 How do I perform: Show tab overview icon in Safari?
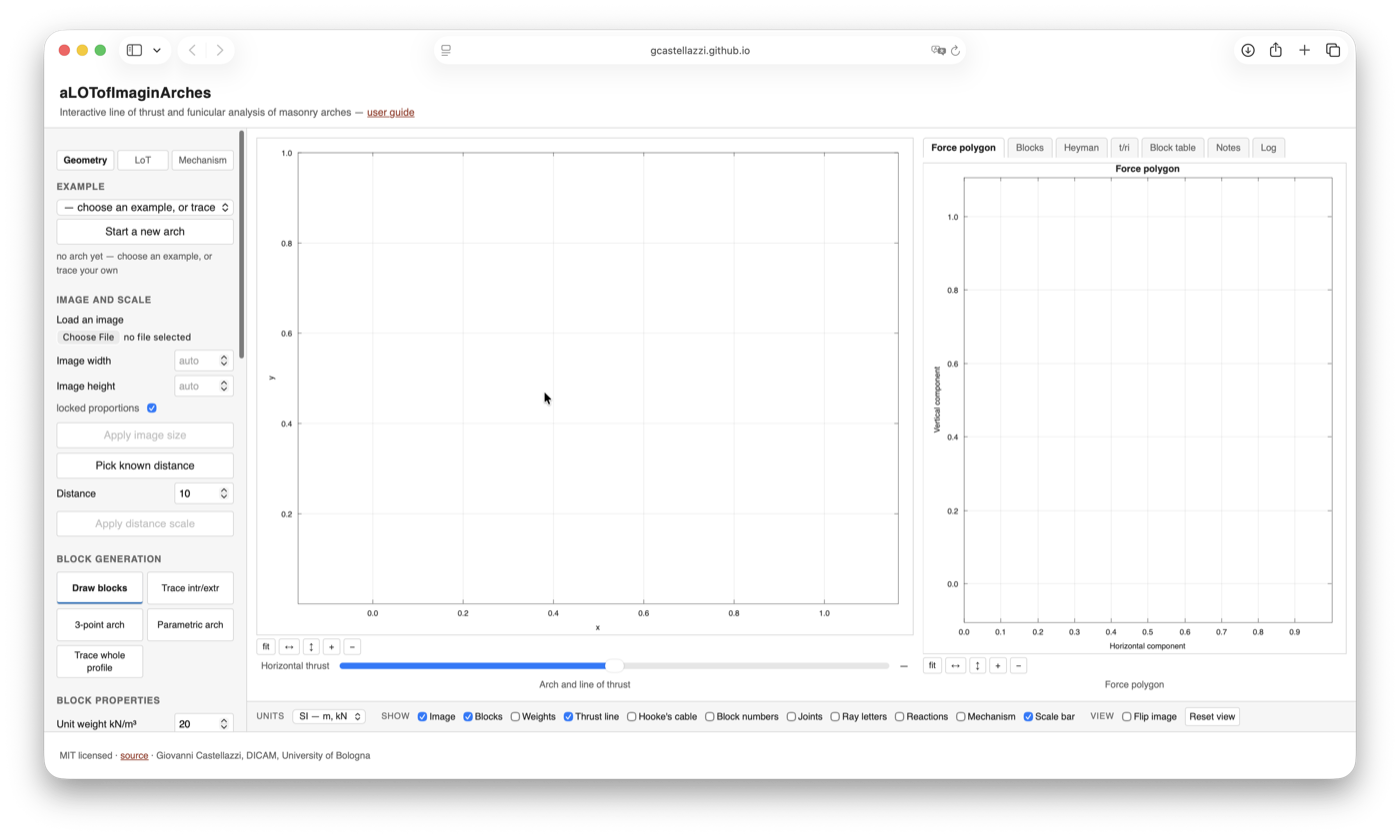[1333, 50]
